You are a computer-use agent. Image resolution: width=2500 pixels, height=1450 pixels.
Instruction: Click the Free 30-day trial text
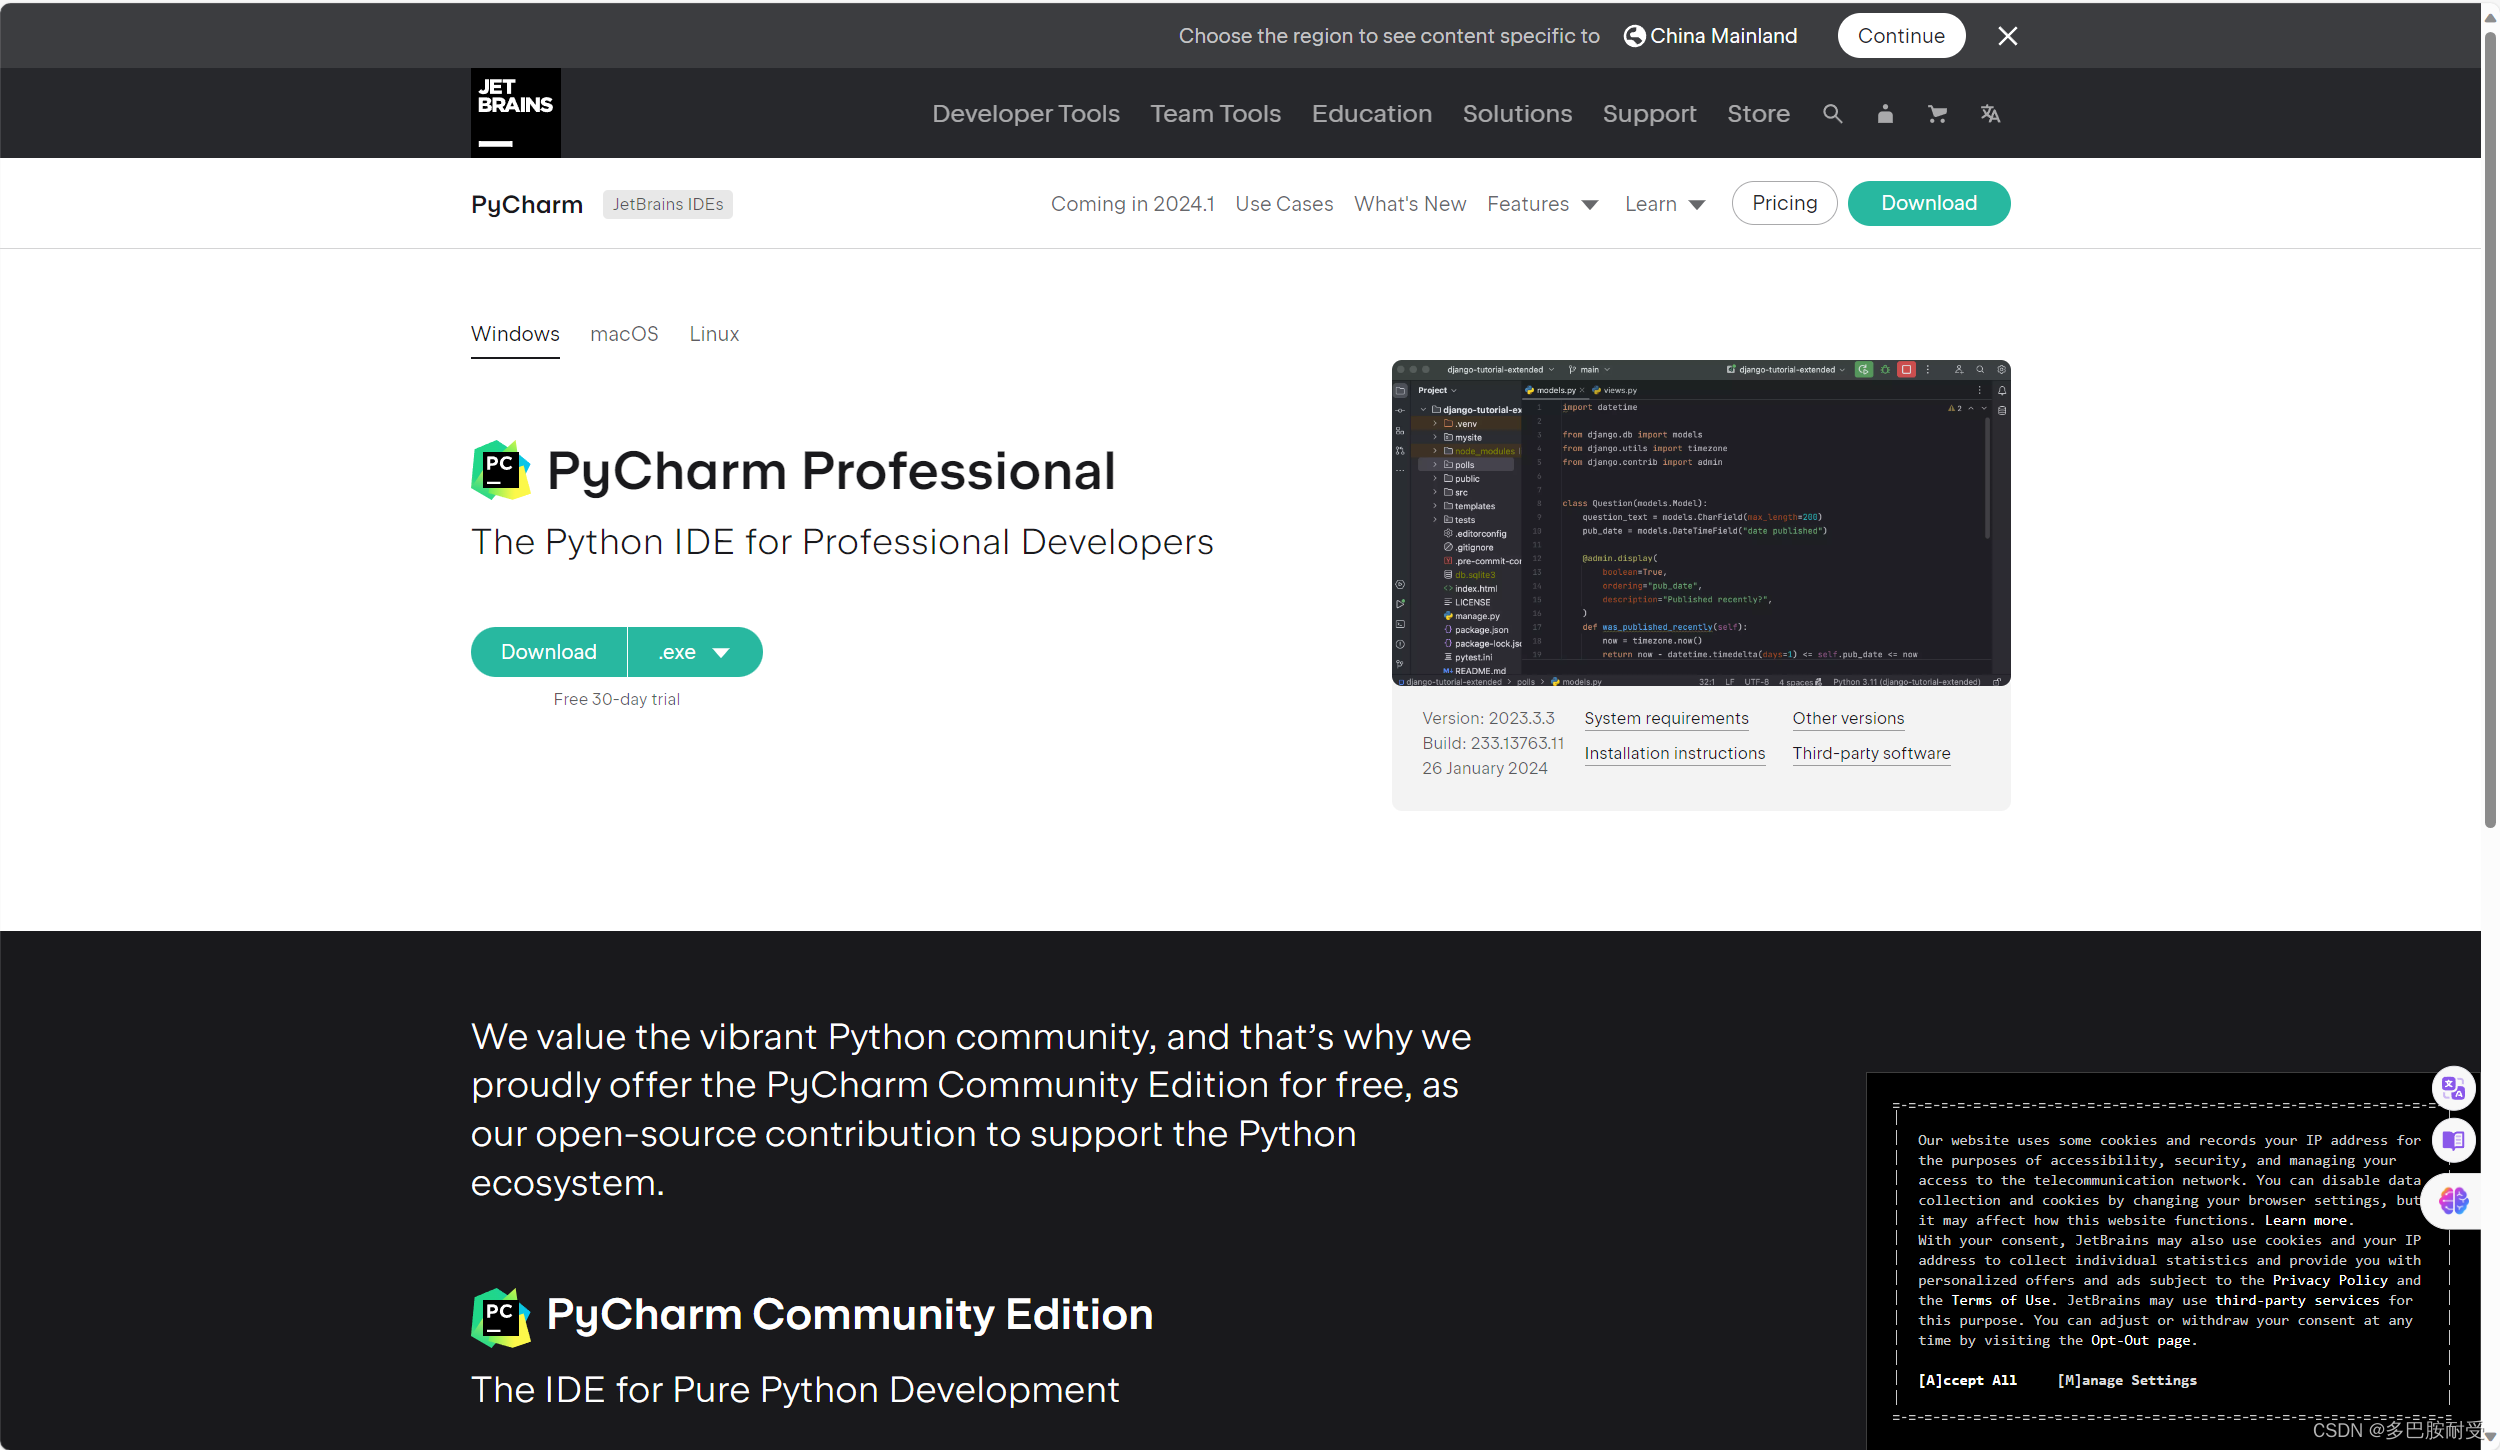tap(616, 699)
